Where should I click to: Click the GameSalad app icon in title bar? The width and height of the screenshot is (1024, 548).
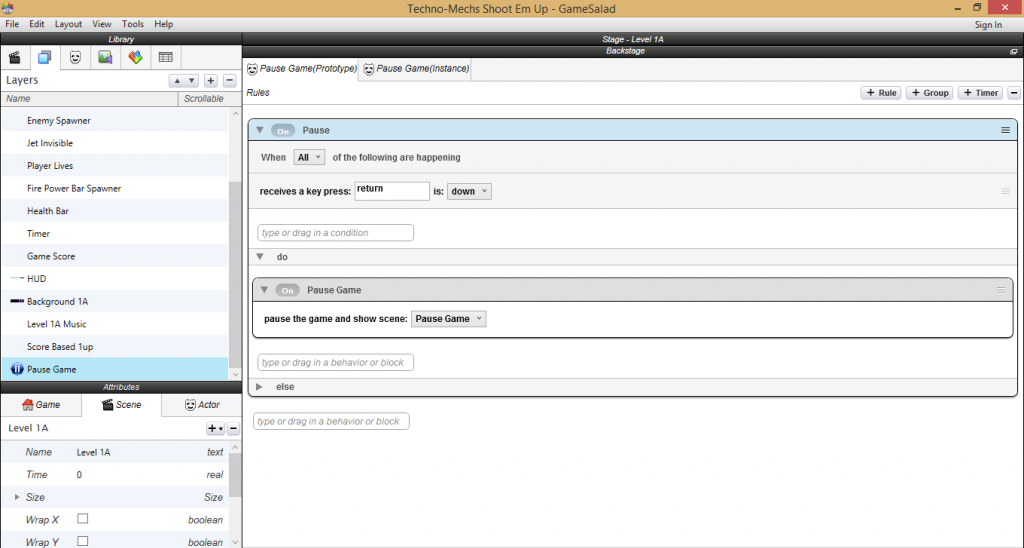6,8
